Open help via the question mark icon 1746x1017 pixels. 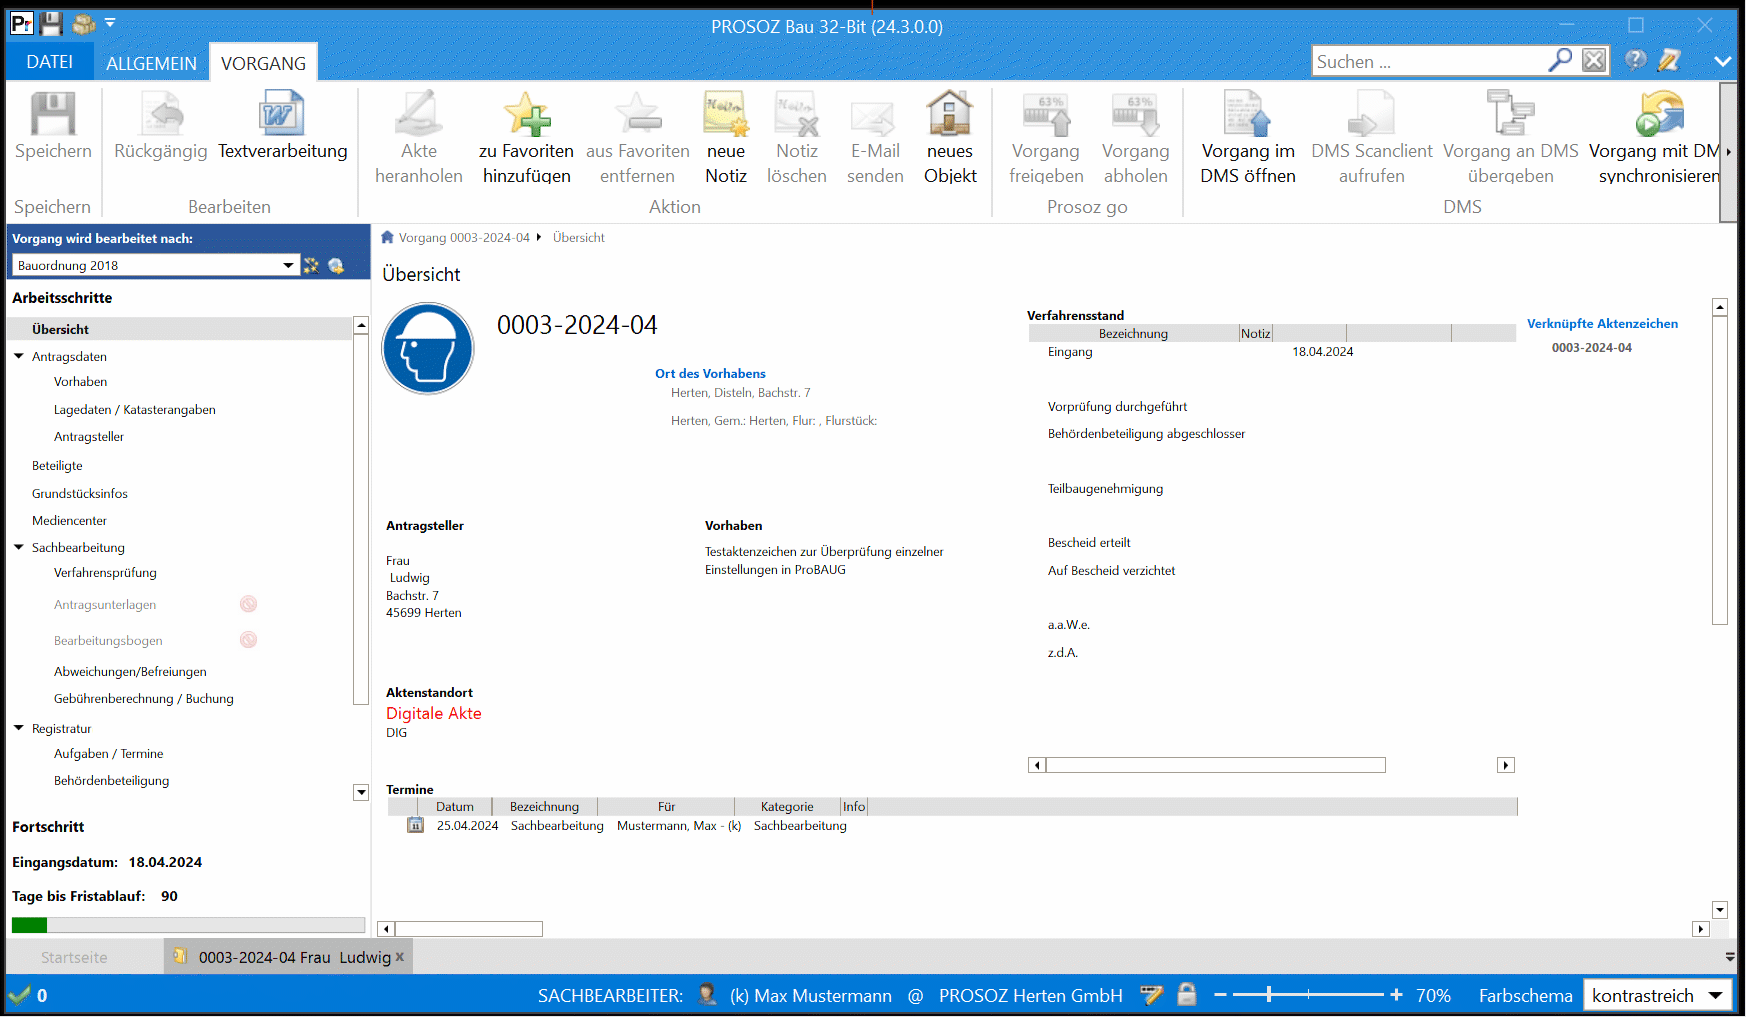(x=1635, y=61)
